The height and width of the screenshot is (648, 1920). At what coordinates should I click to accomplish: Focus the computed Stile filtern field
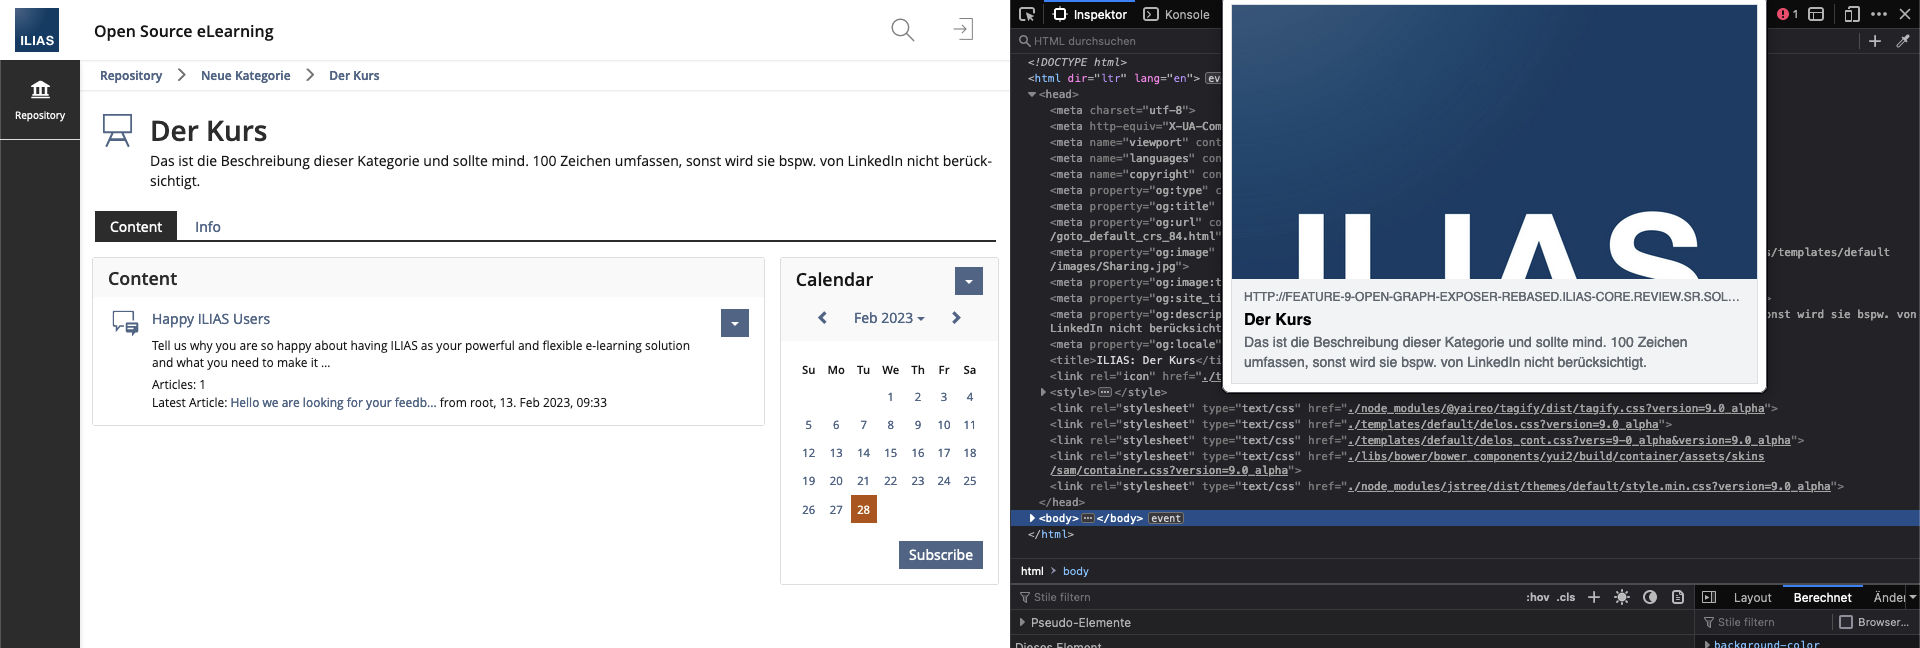pos(1765,622)
